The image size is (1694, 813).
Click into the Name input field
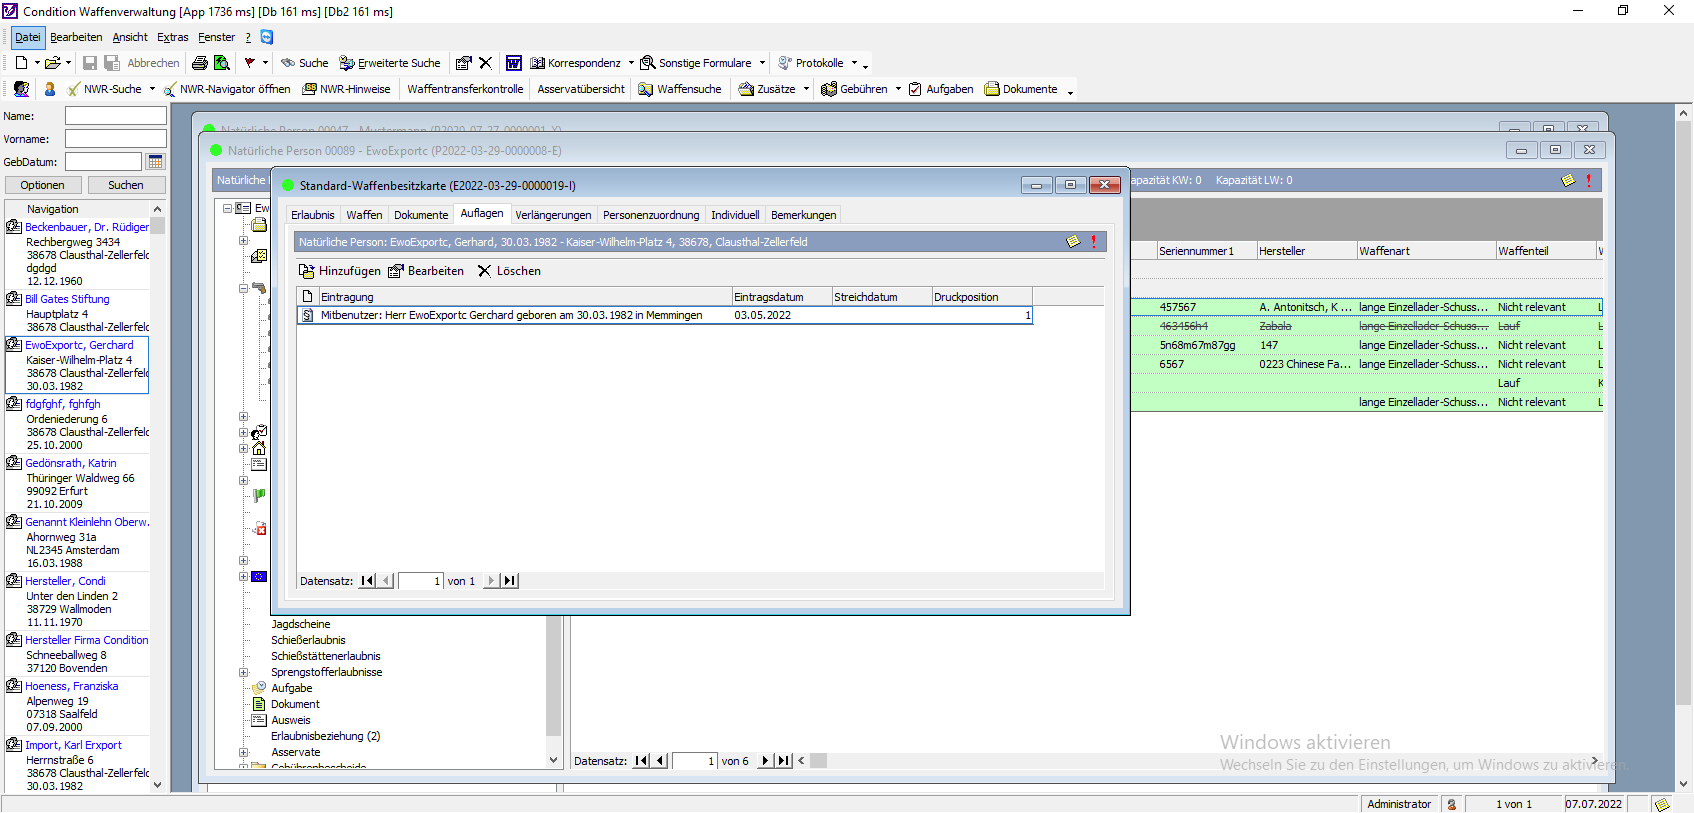point(115,116)
